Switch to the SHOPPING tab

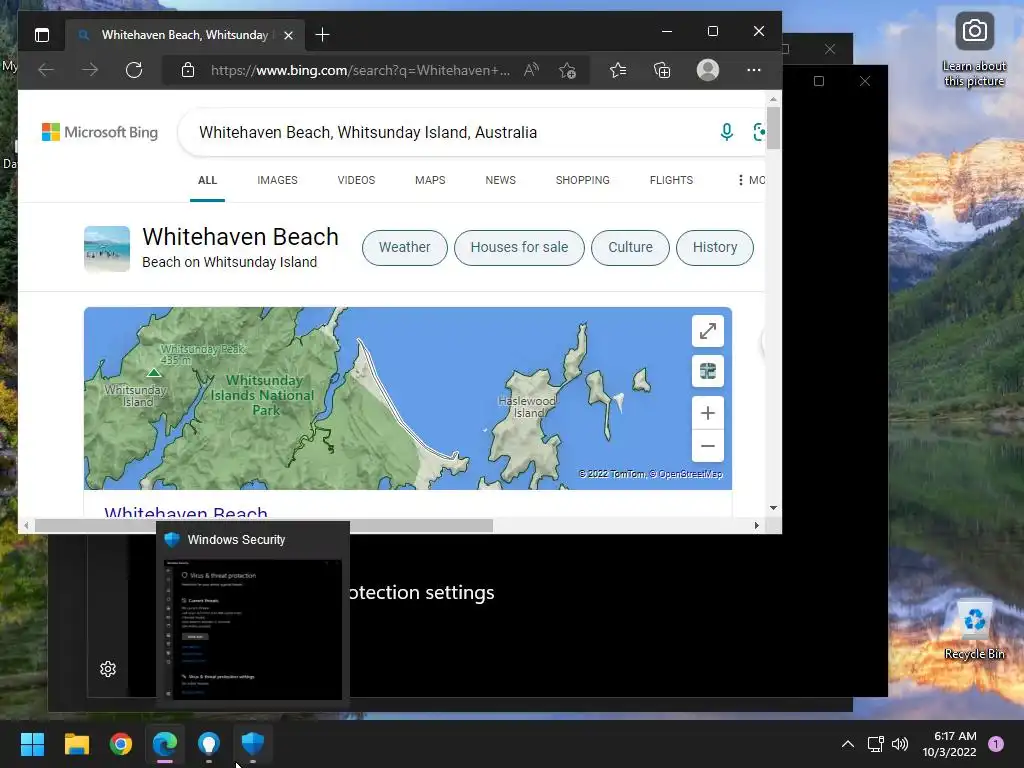click(583, 180)
